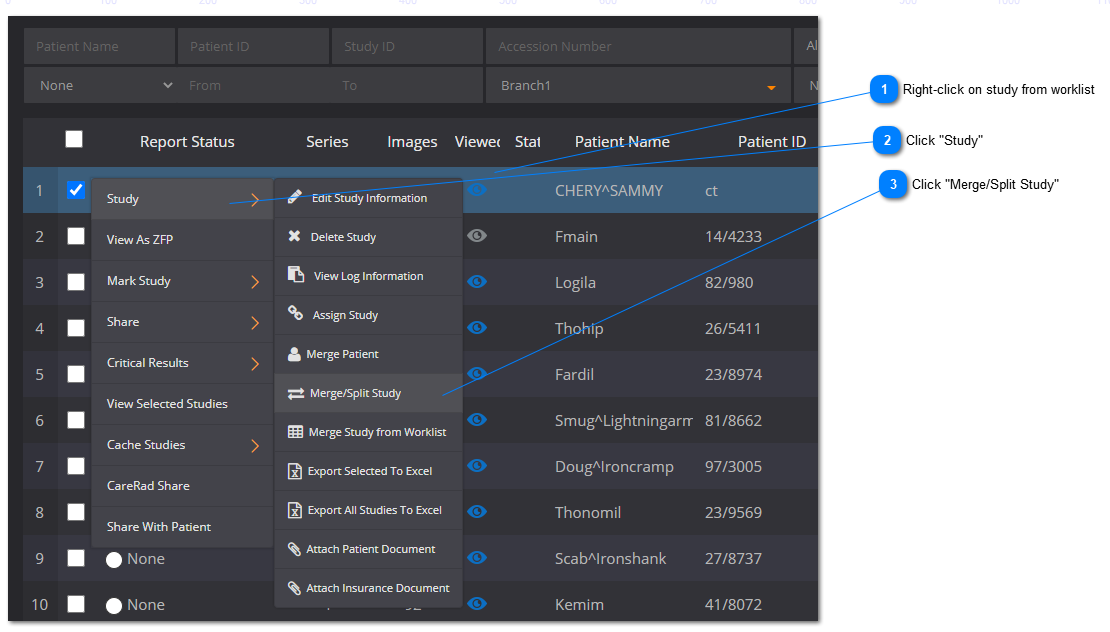Open the Branch1 dropdown
Viewport: 1110px width, 632px height.
click(x=770, y=87)
